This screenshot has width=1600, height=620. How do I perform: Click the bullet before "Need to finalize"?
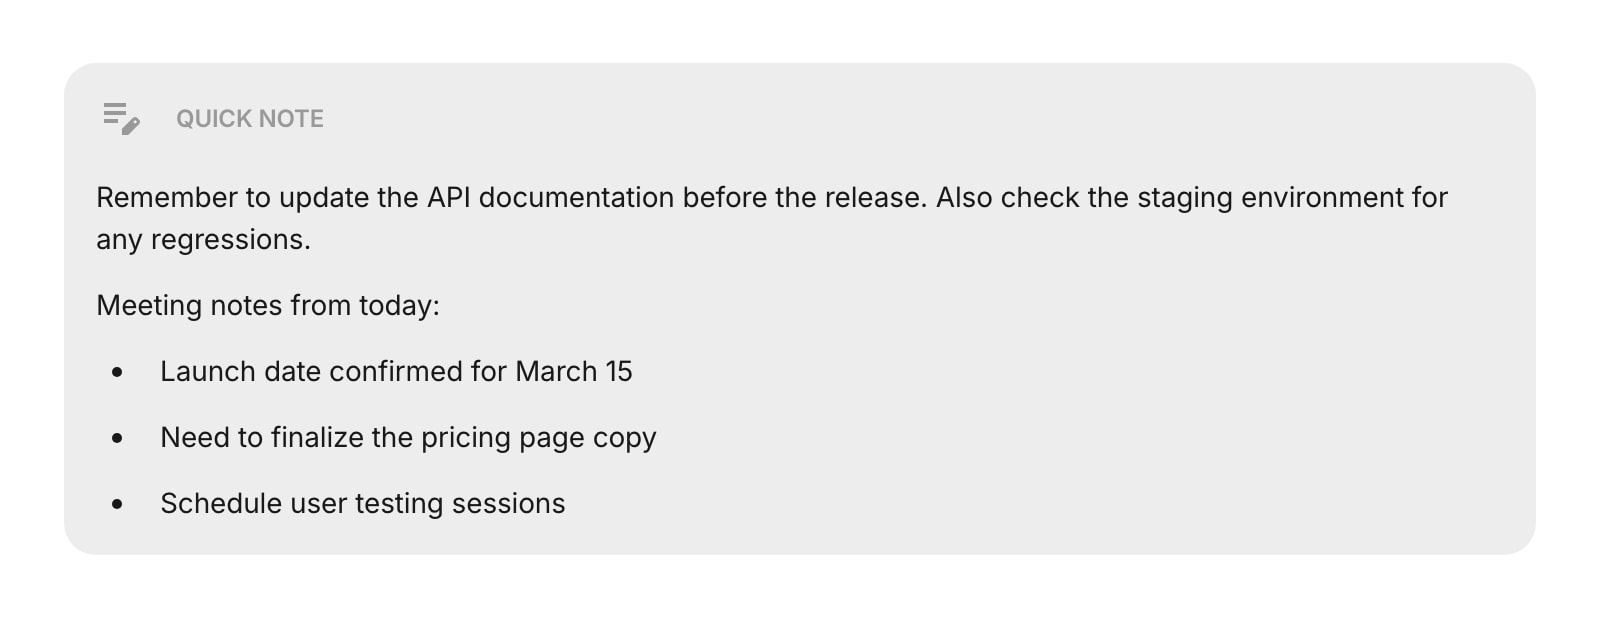(118, 438)
